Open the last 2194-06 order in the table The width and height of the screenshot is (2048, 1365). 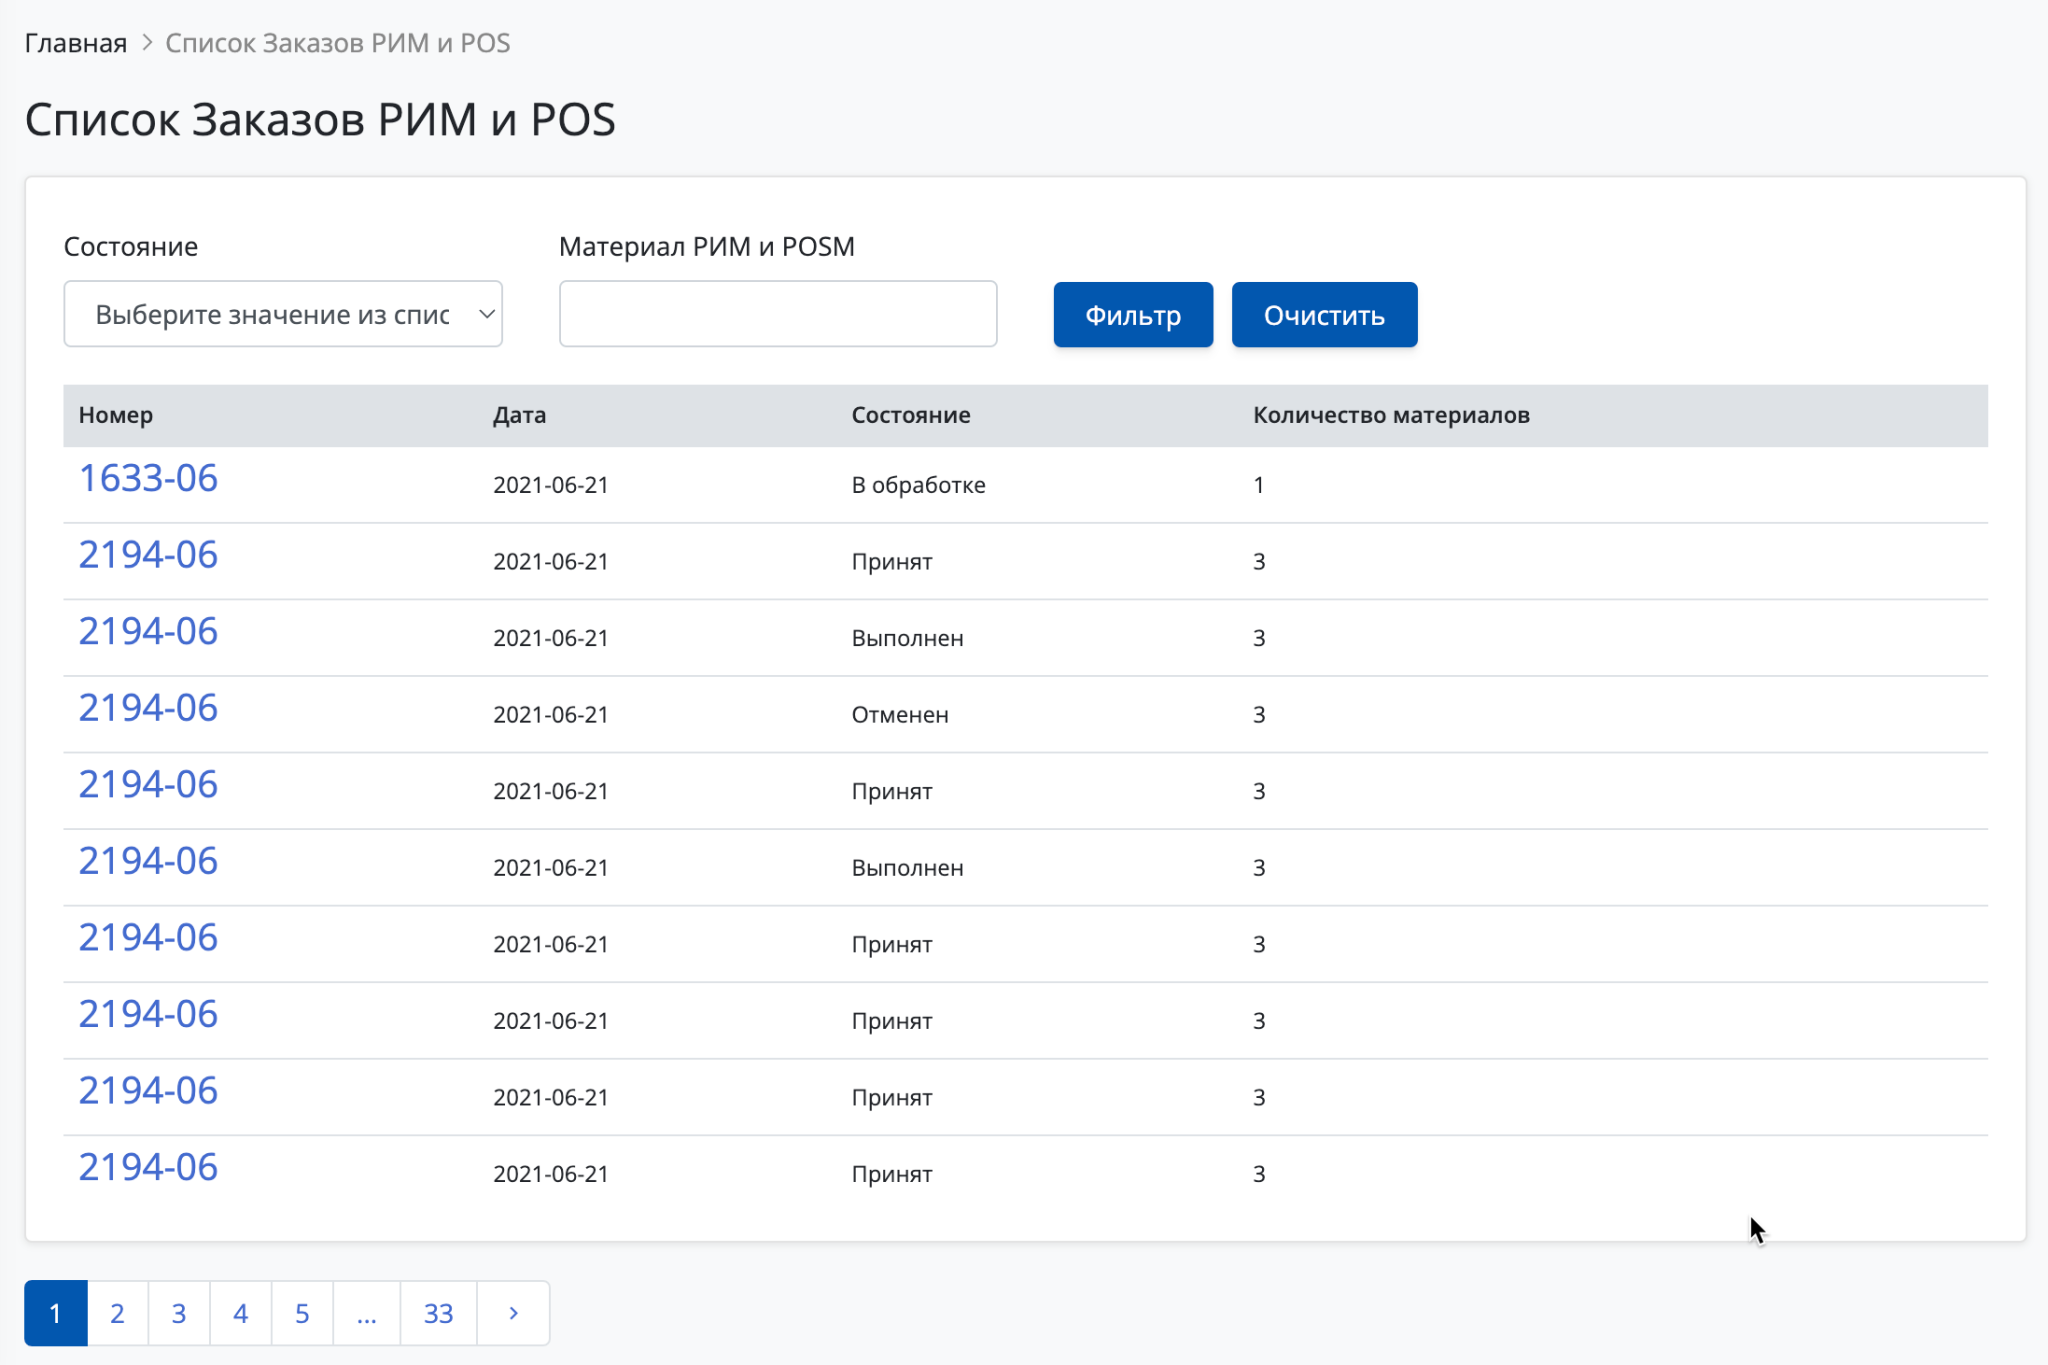[x=148, y=1167]
